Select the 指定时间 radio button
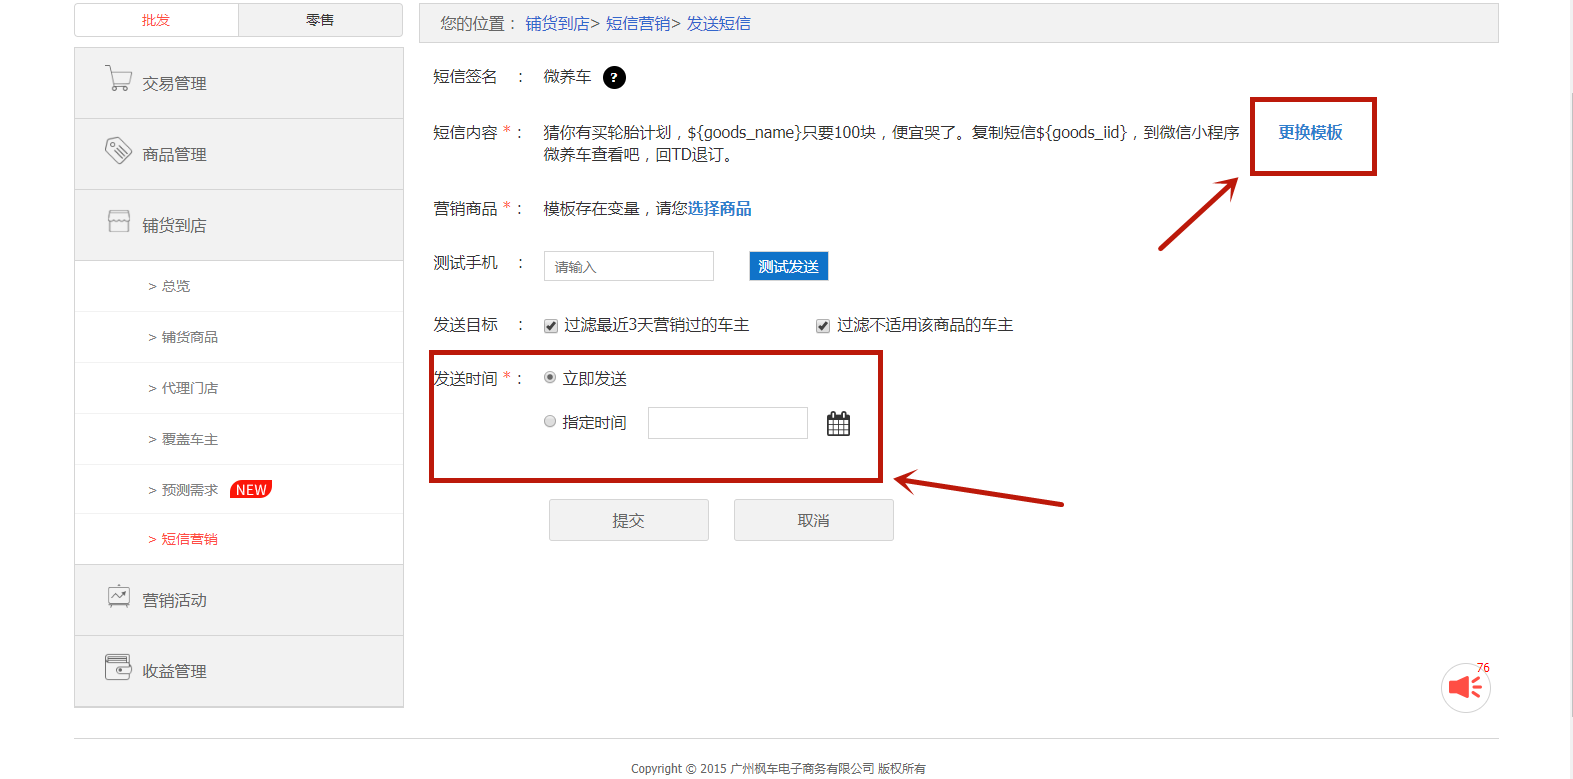This screenshot has width=1573, height=779. coord(550,422)
